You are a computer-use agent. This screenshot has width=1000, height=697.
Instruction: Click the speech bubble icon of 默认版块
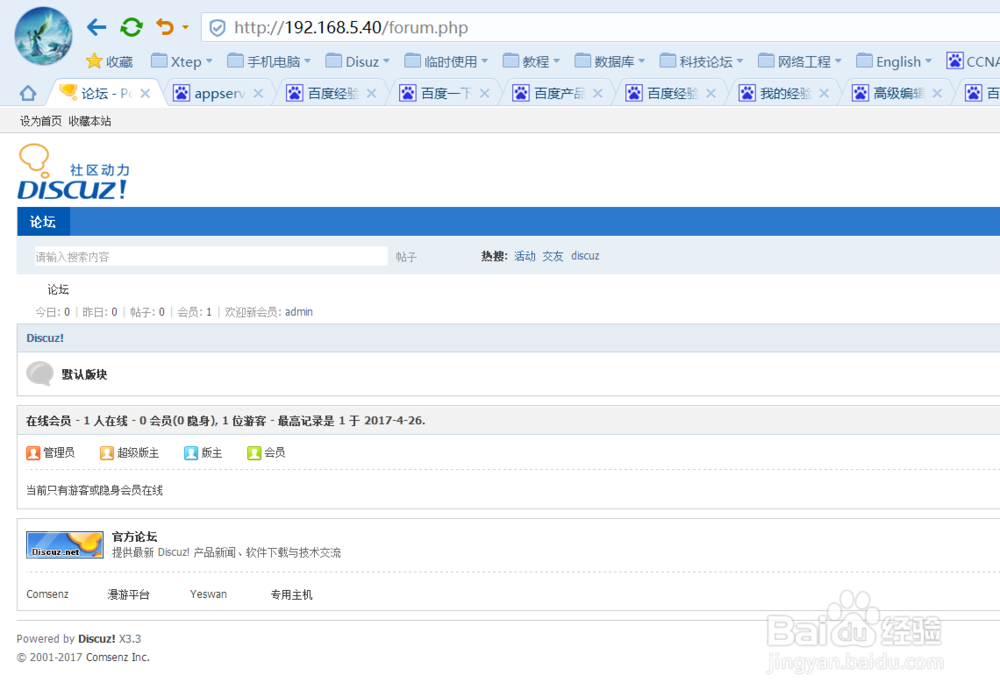tap(40, 373)
